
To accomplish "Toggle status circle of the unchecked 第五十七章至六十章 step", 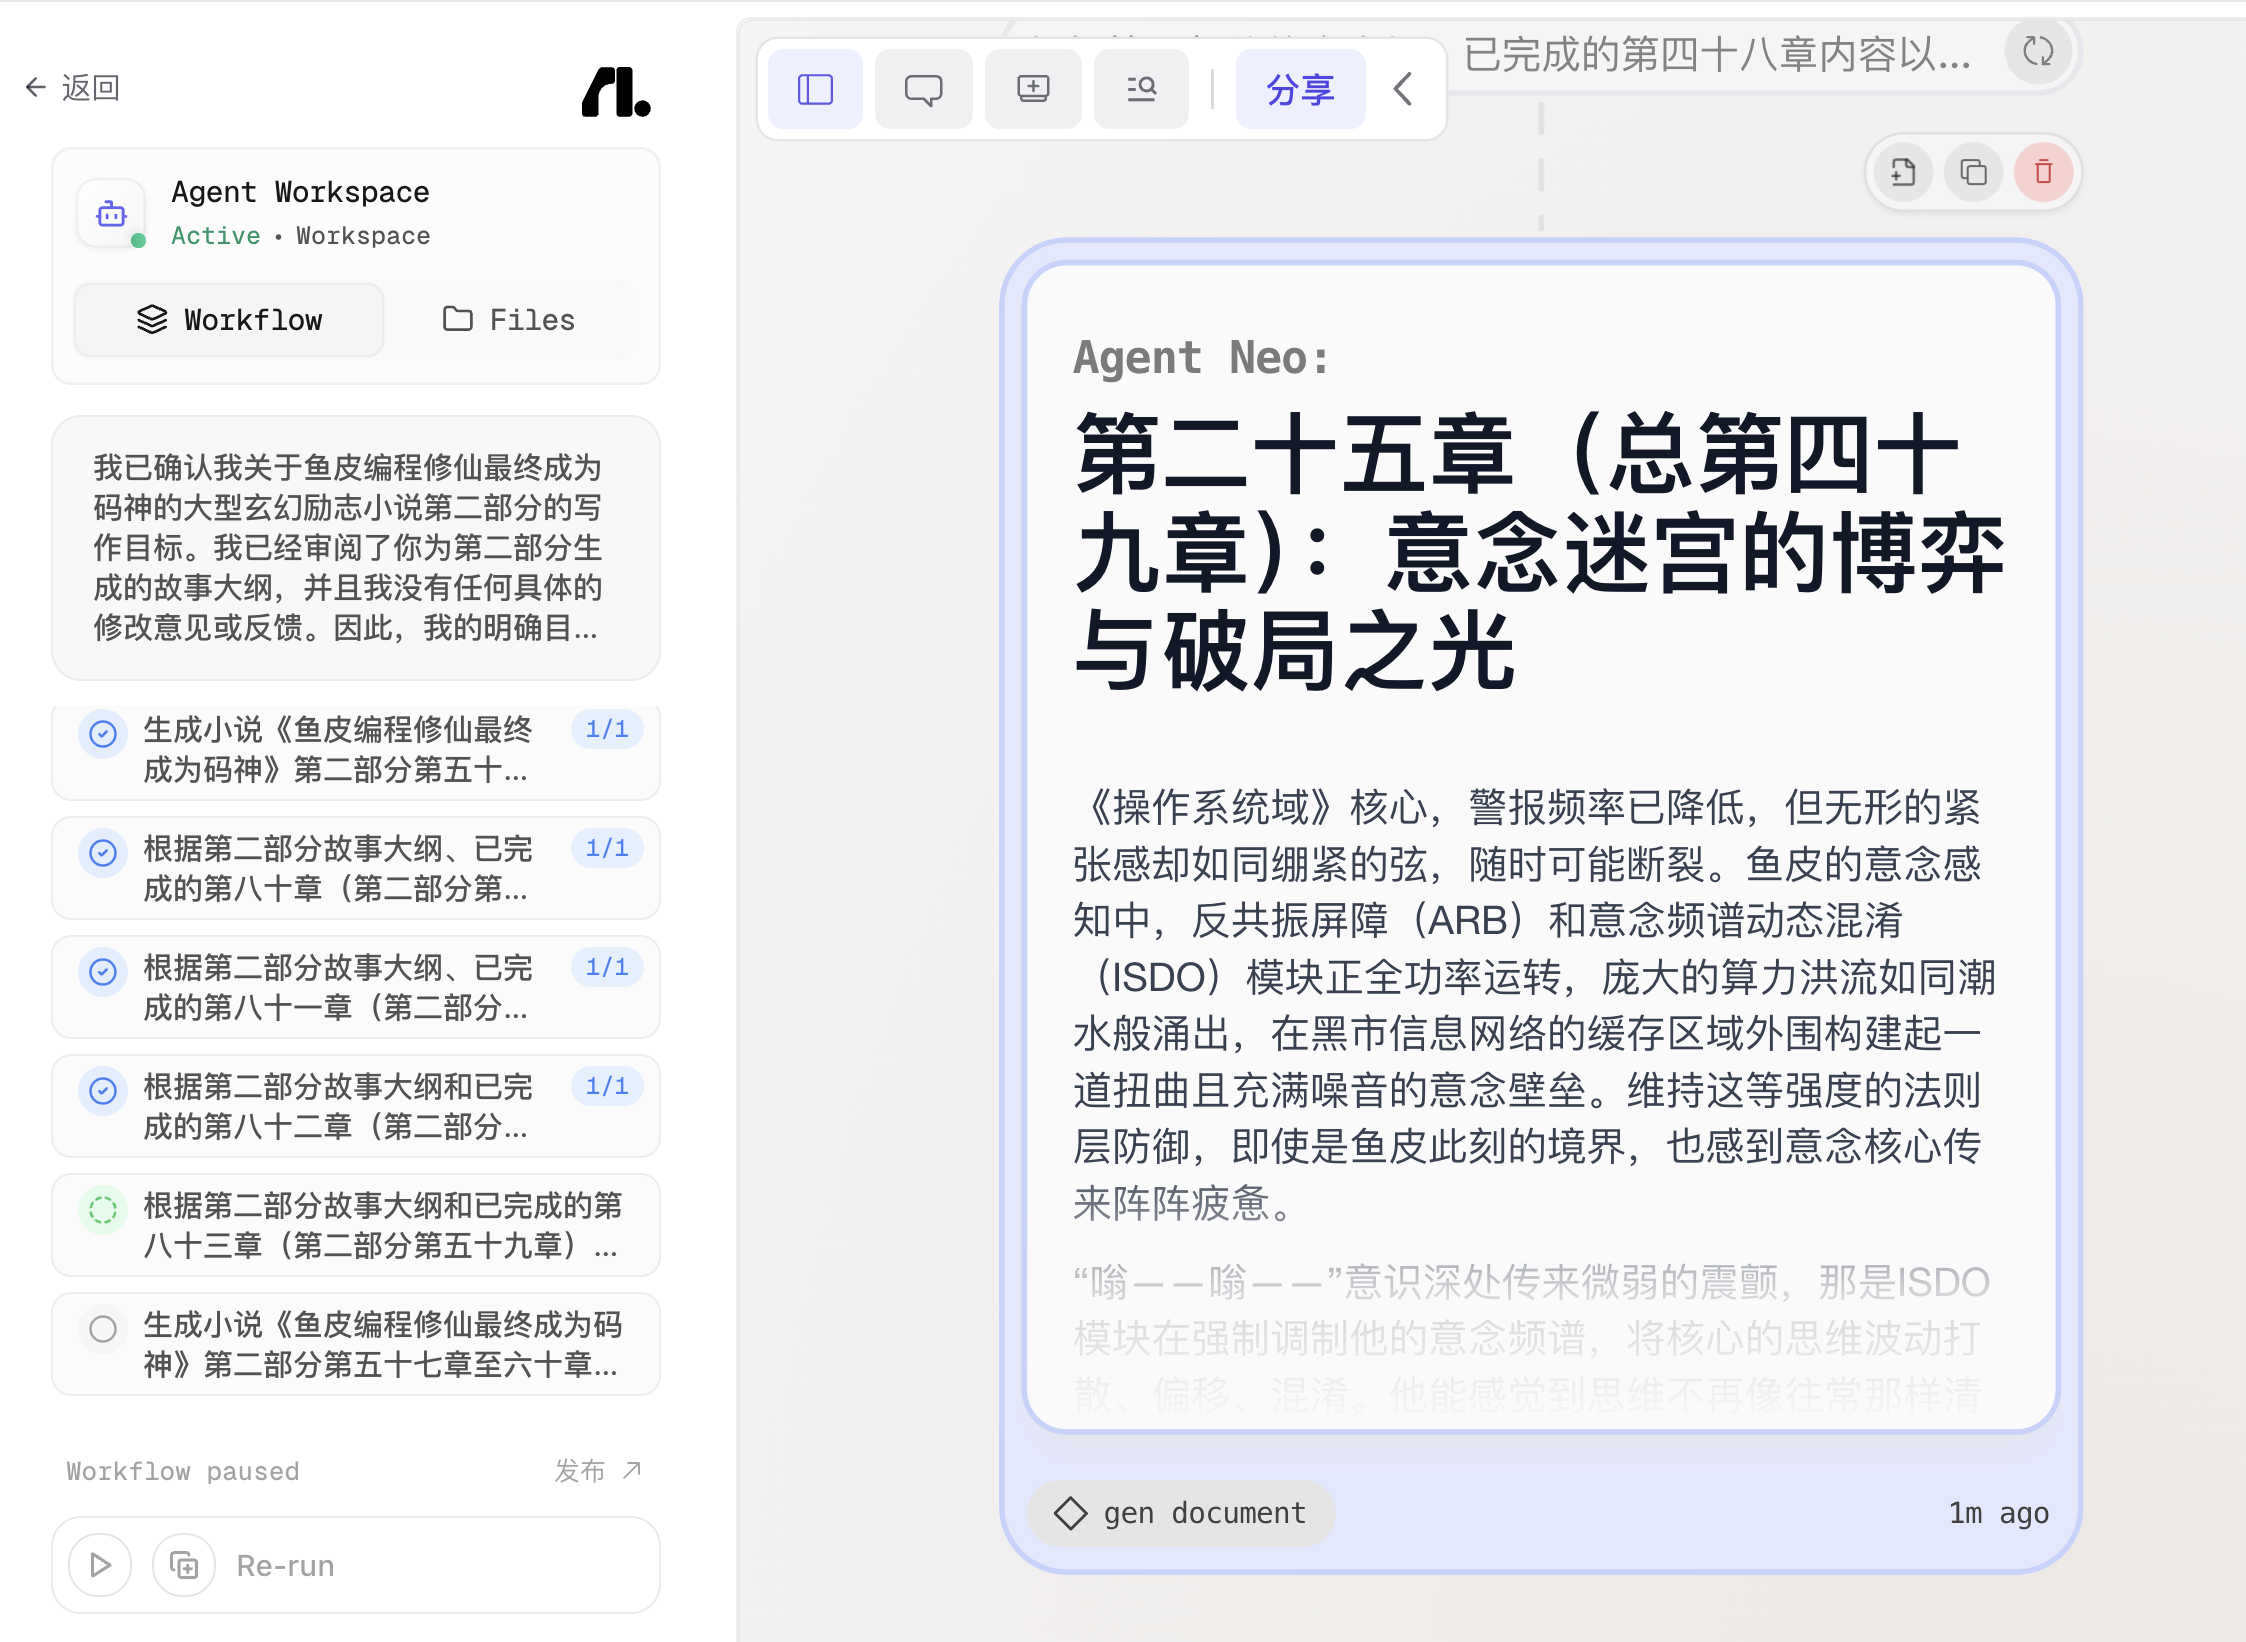I will tap(103, 1329).
